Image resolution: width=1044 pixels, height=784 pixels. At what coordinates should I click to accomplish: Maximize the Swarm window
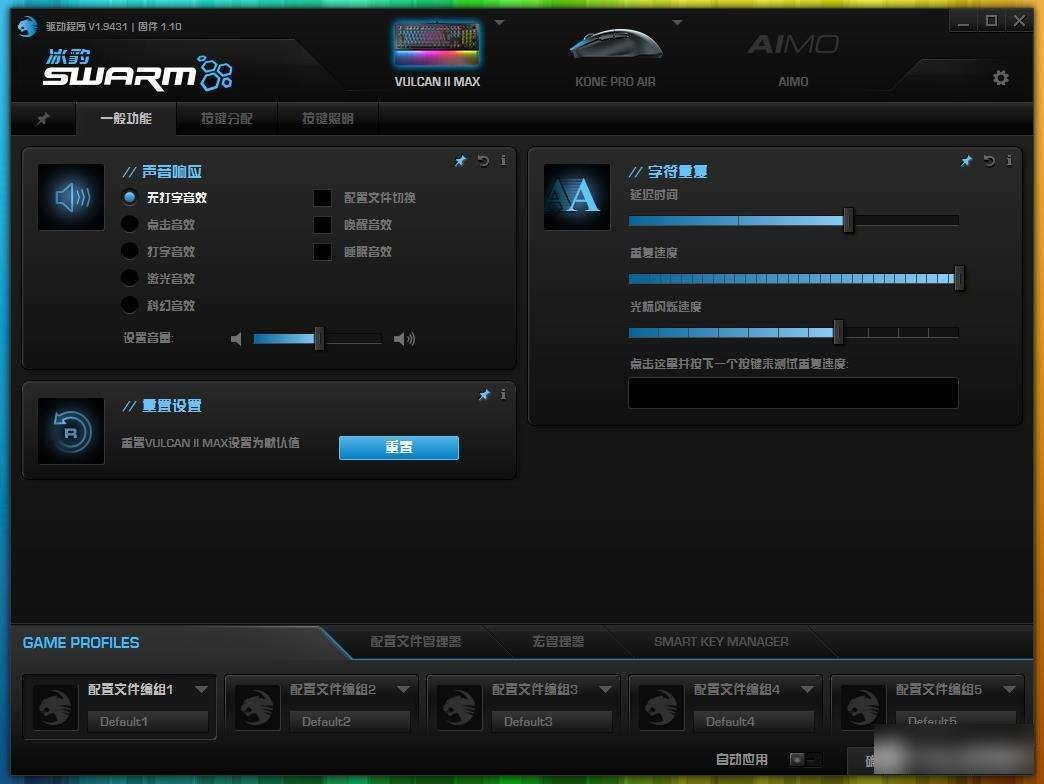pyautogui.click(x=991, y=21)
